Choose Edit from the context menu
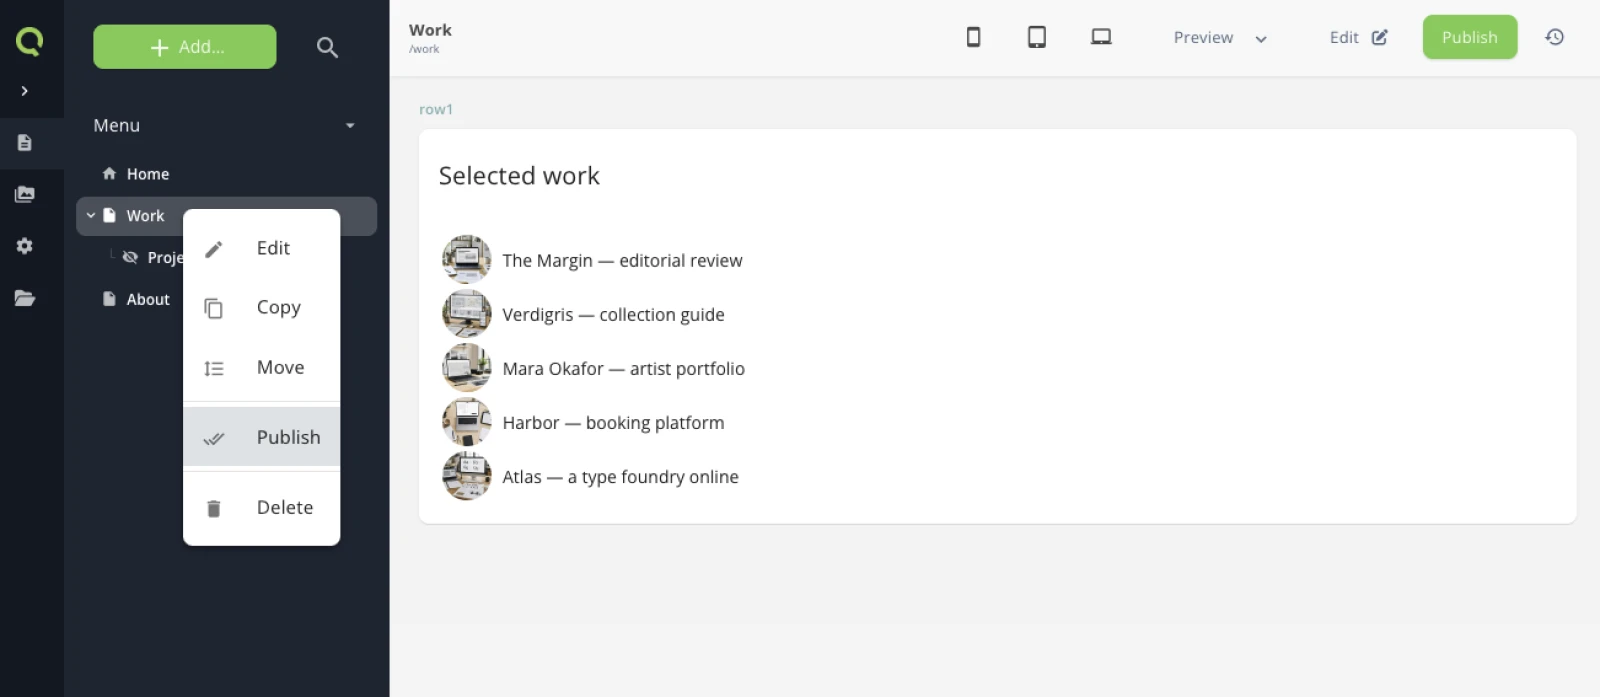 pos(262,248)
